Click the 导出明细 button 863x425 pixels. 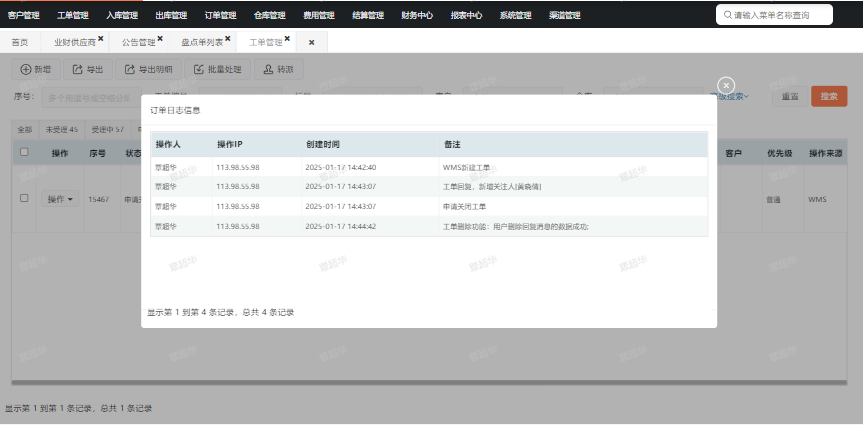pos(148,69)
